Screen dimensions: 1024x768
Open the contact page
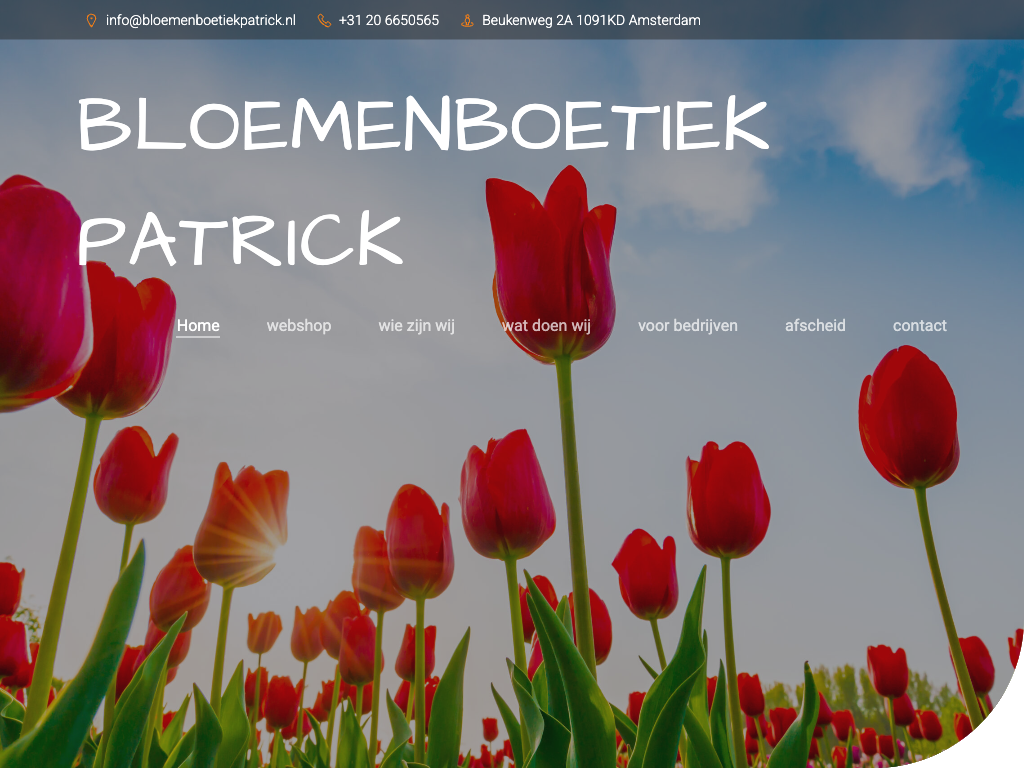point(919,325)
